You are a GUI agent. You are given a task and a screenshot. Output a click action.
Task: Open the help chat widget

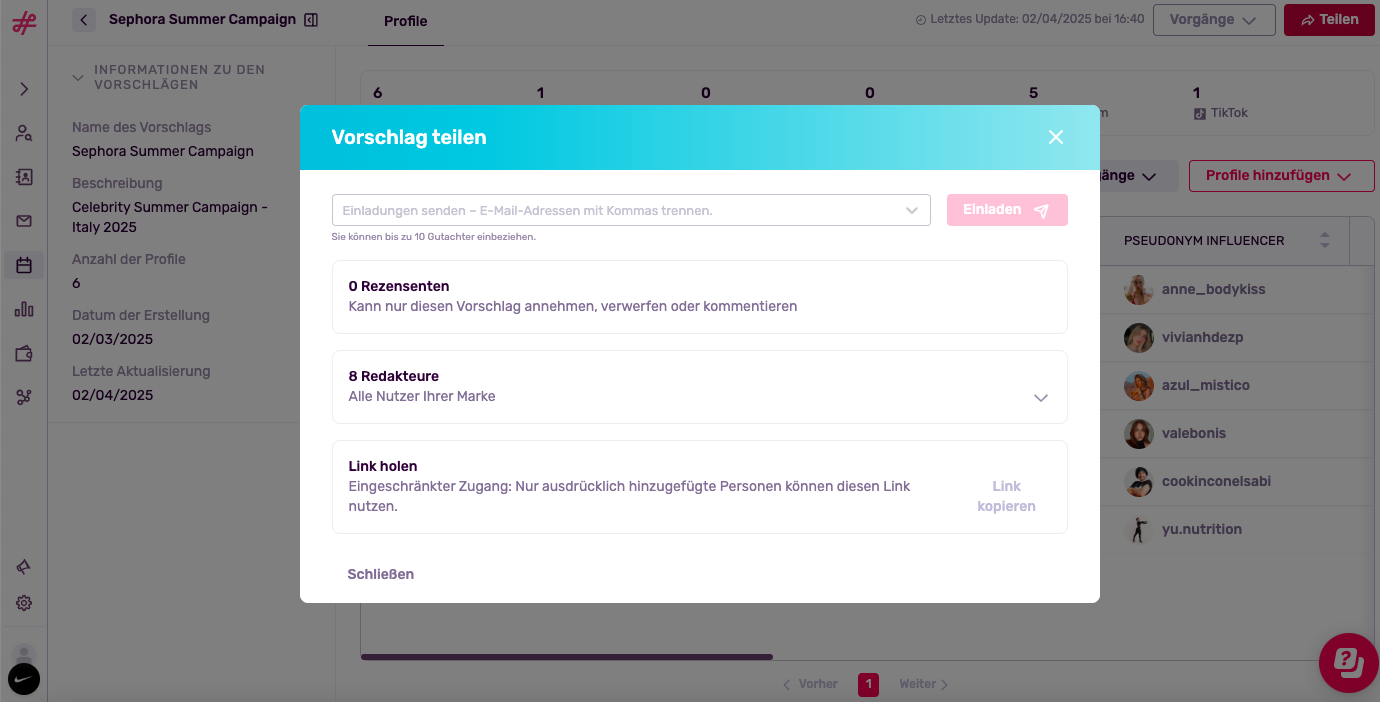tap(1349, 663)
